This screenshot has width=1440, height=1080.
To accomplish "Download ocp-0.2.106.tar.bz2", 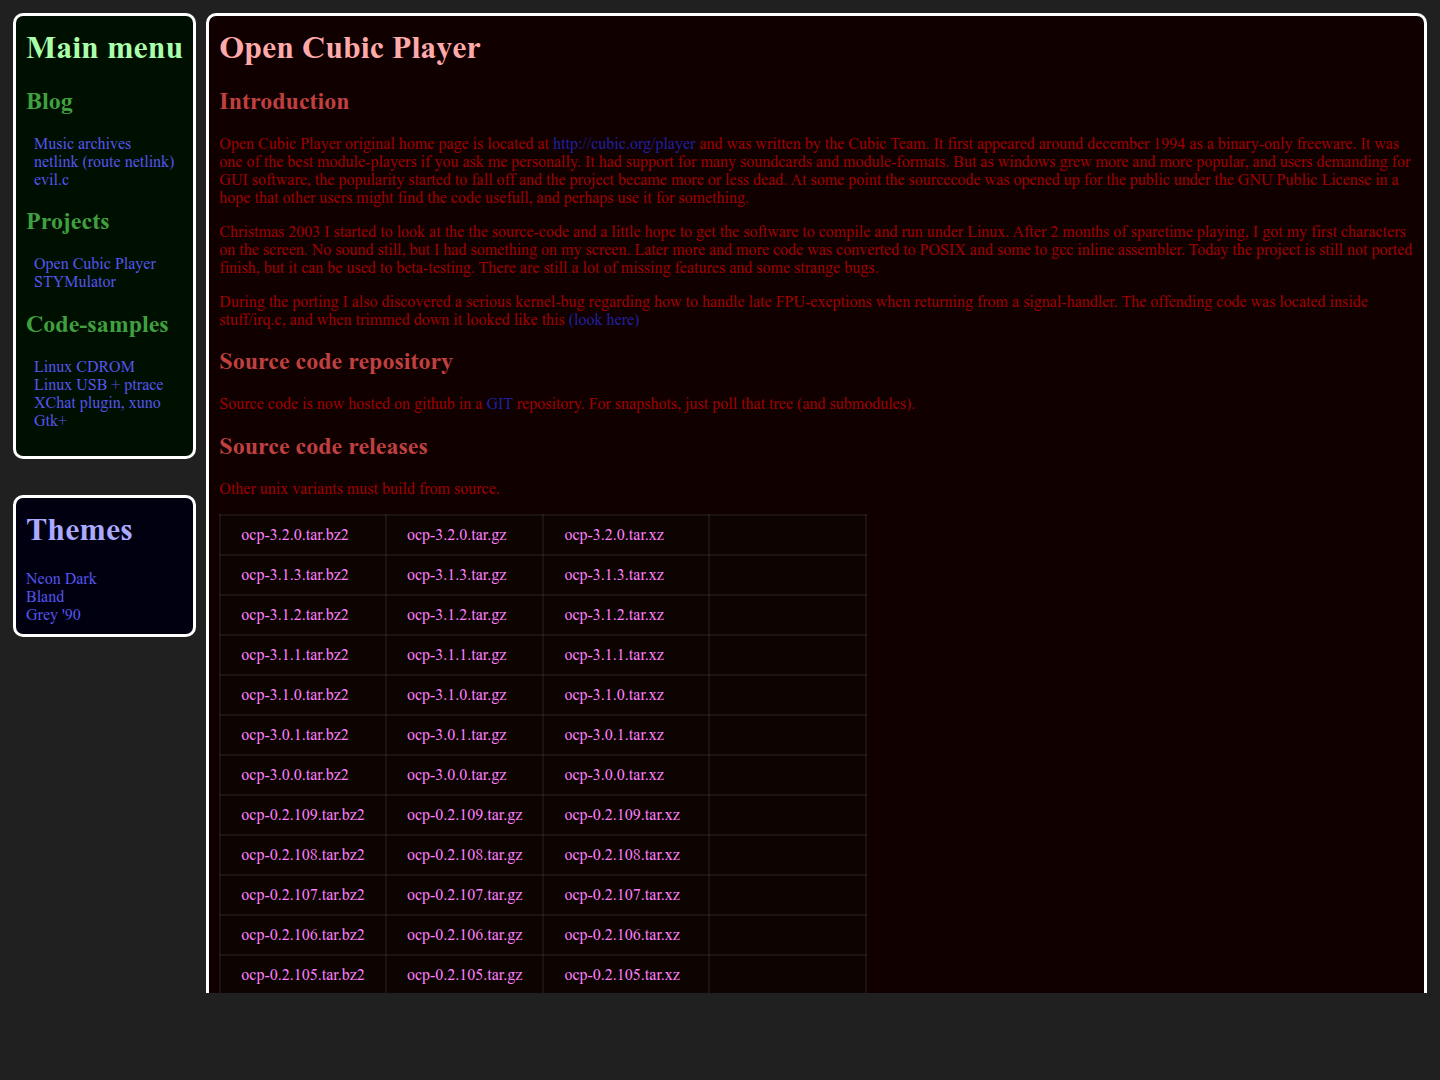I will click(303, 935).
